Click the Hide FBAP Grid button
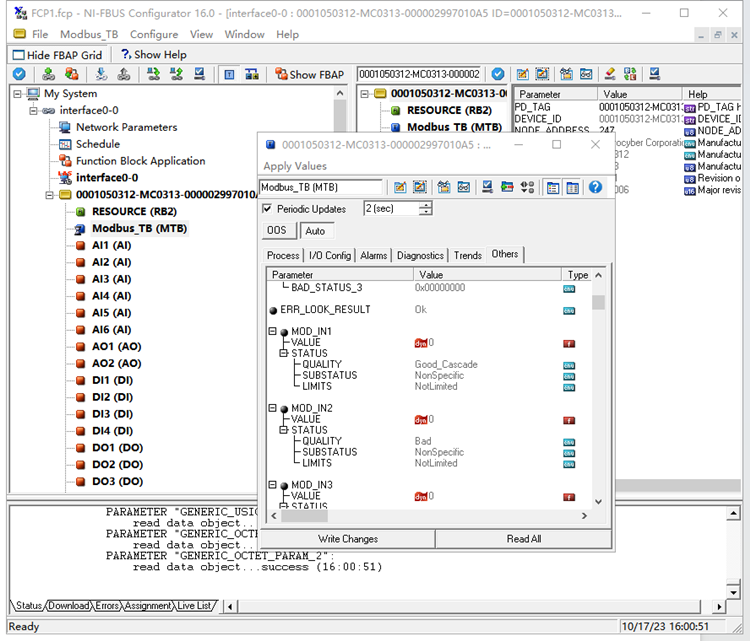Screen dimensions: 750x641 click(x=57, y=55)
